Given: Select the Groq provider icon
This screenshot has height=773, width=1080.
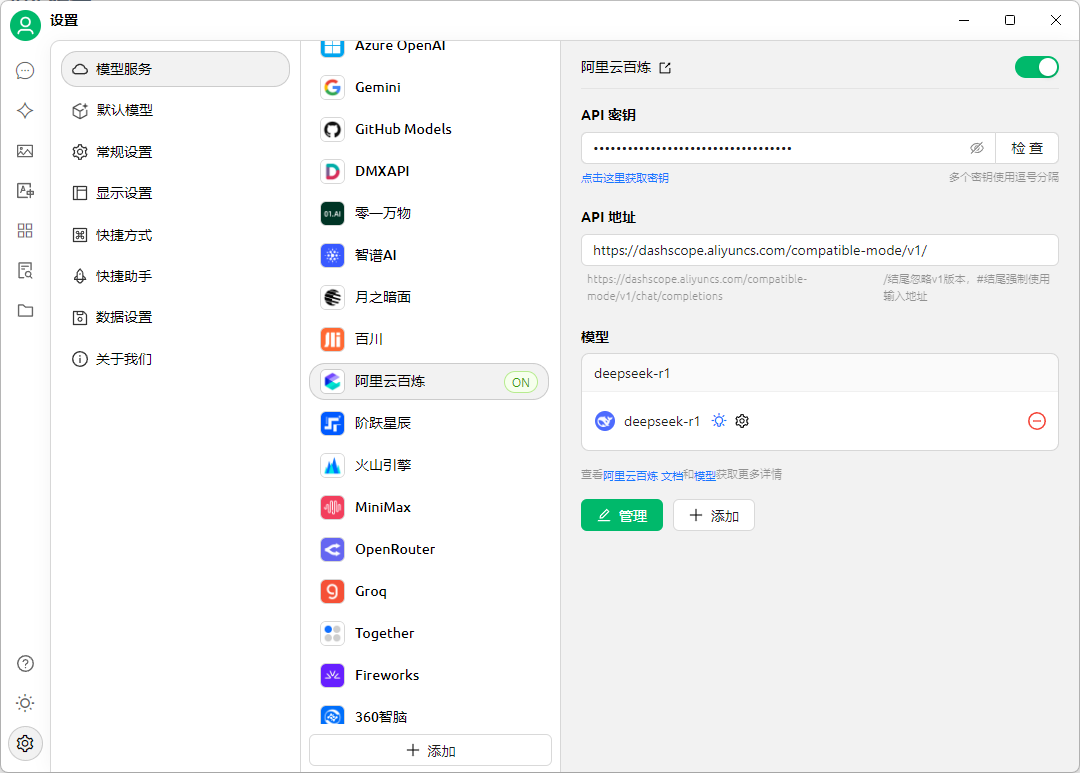Looking at the screenshot, I should click(x=333, y=591).
